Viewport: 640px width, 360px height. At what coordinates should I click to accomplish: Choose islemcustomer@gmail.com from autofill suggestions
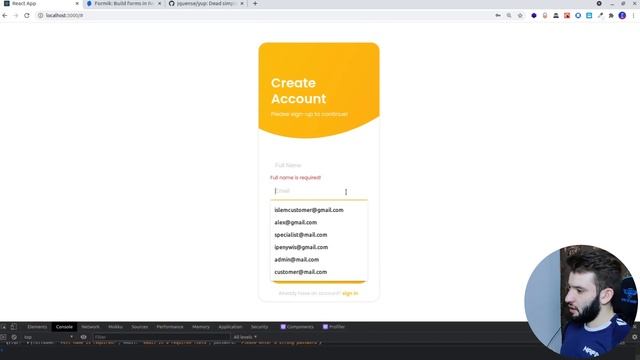(x=319, y=210)
